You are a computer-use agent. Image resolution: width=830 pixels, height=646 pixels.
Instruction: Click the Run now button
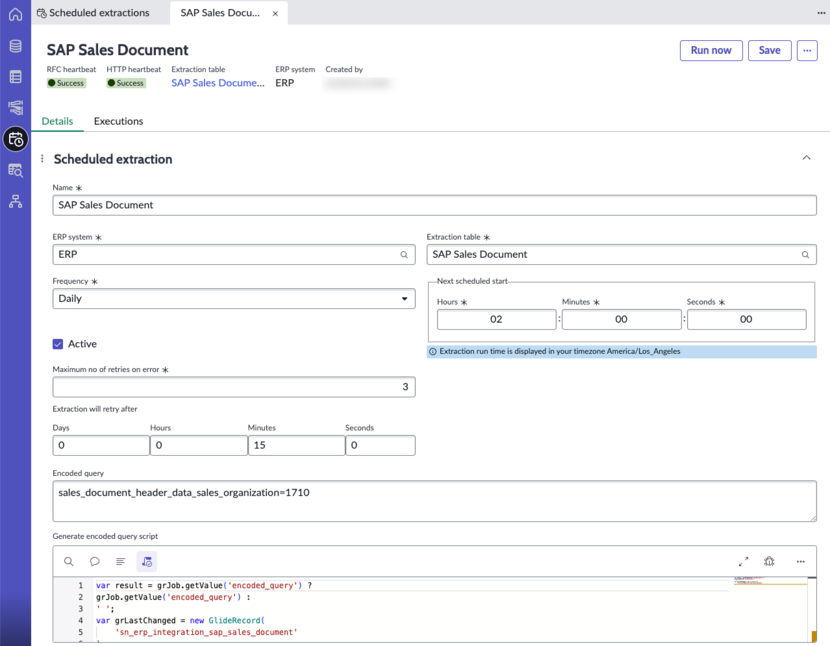[x=711, y=50]
